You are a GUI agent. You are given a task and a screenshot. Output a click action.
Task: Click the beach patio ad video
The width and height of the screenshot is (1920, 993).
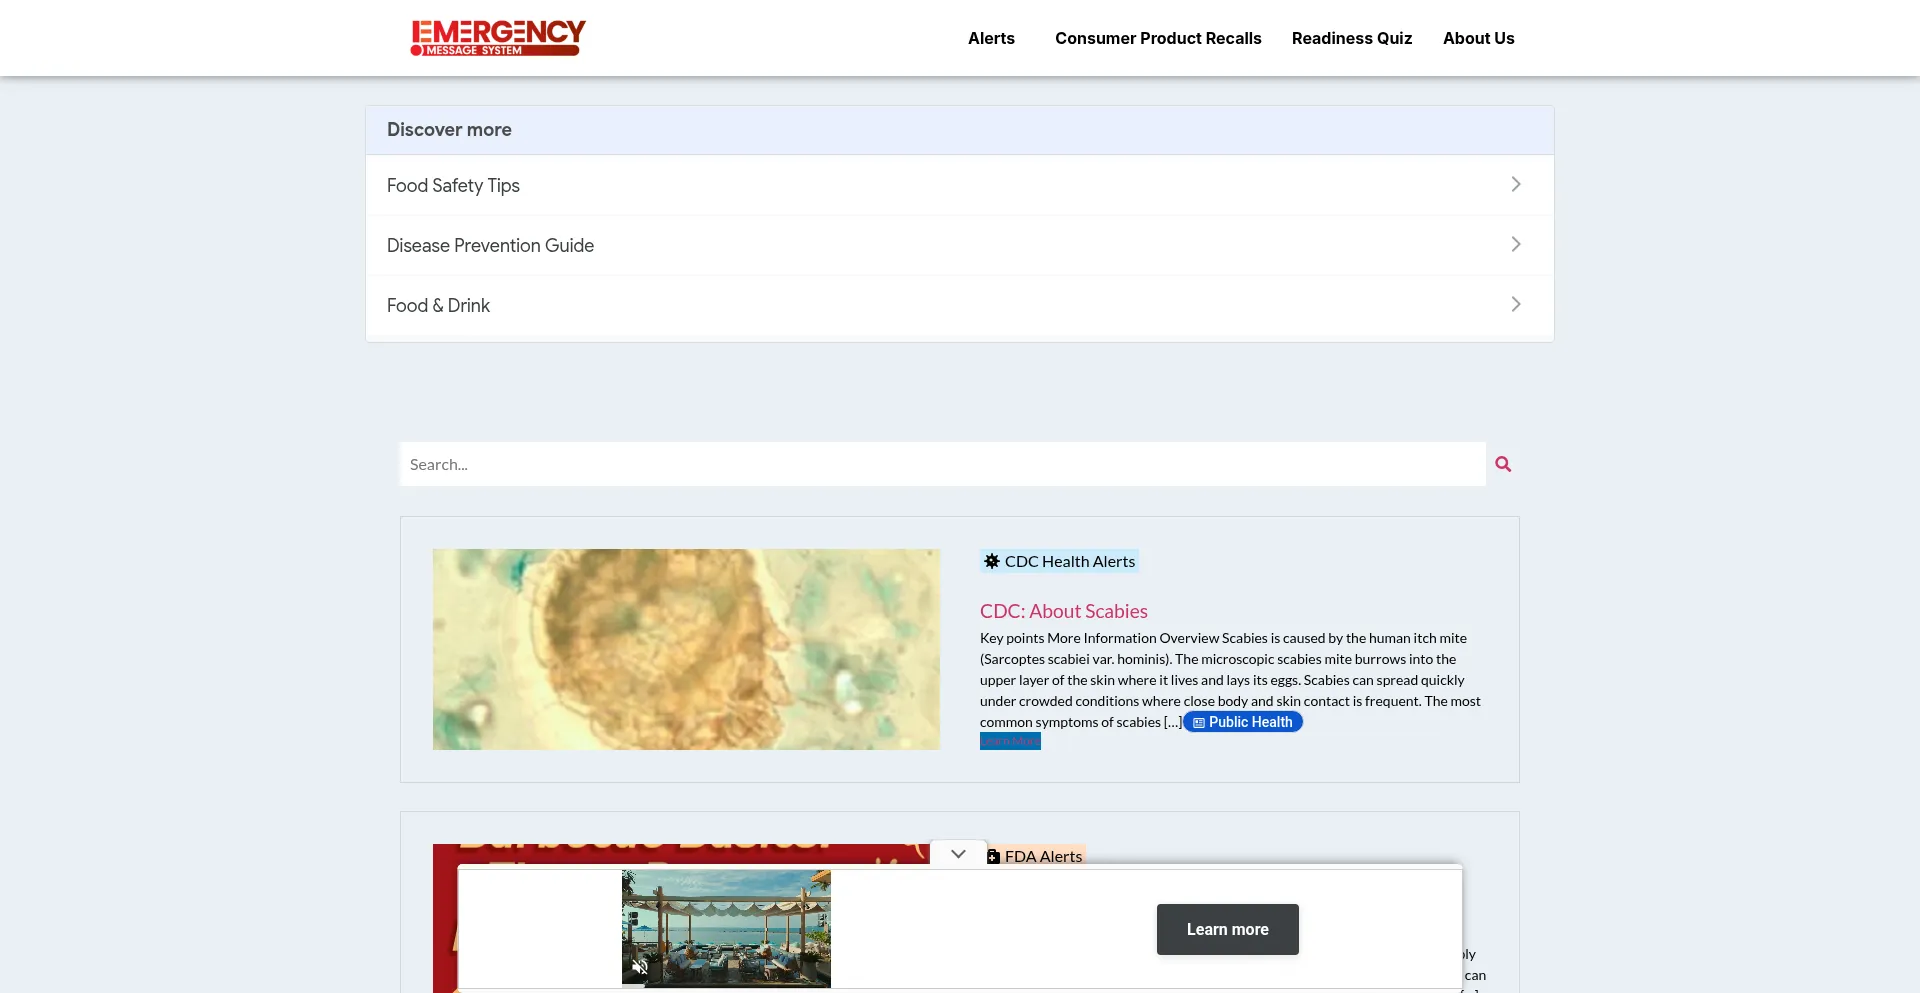[726, 928]
